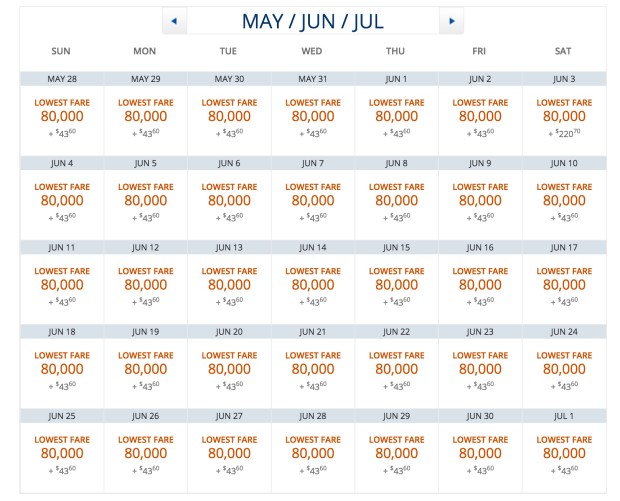Advance to next month with right arrow
620x501 pixels.
[452, 20]
